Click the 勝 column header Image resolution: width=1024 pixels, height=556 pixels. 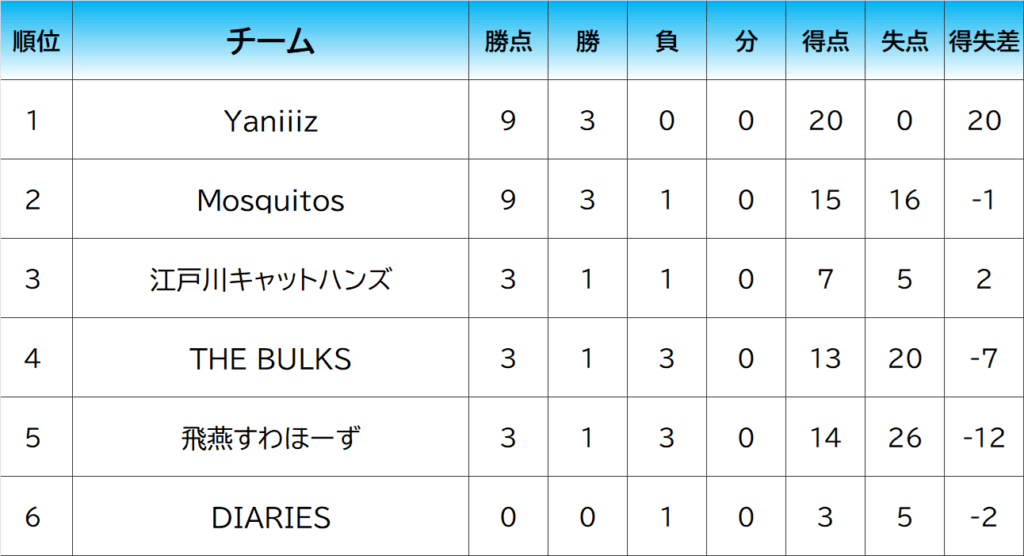[587, 41]
